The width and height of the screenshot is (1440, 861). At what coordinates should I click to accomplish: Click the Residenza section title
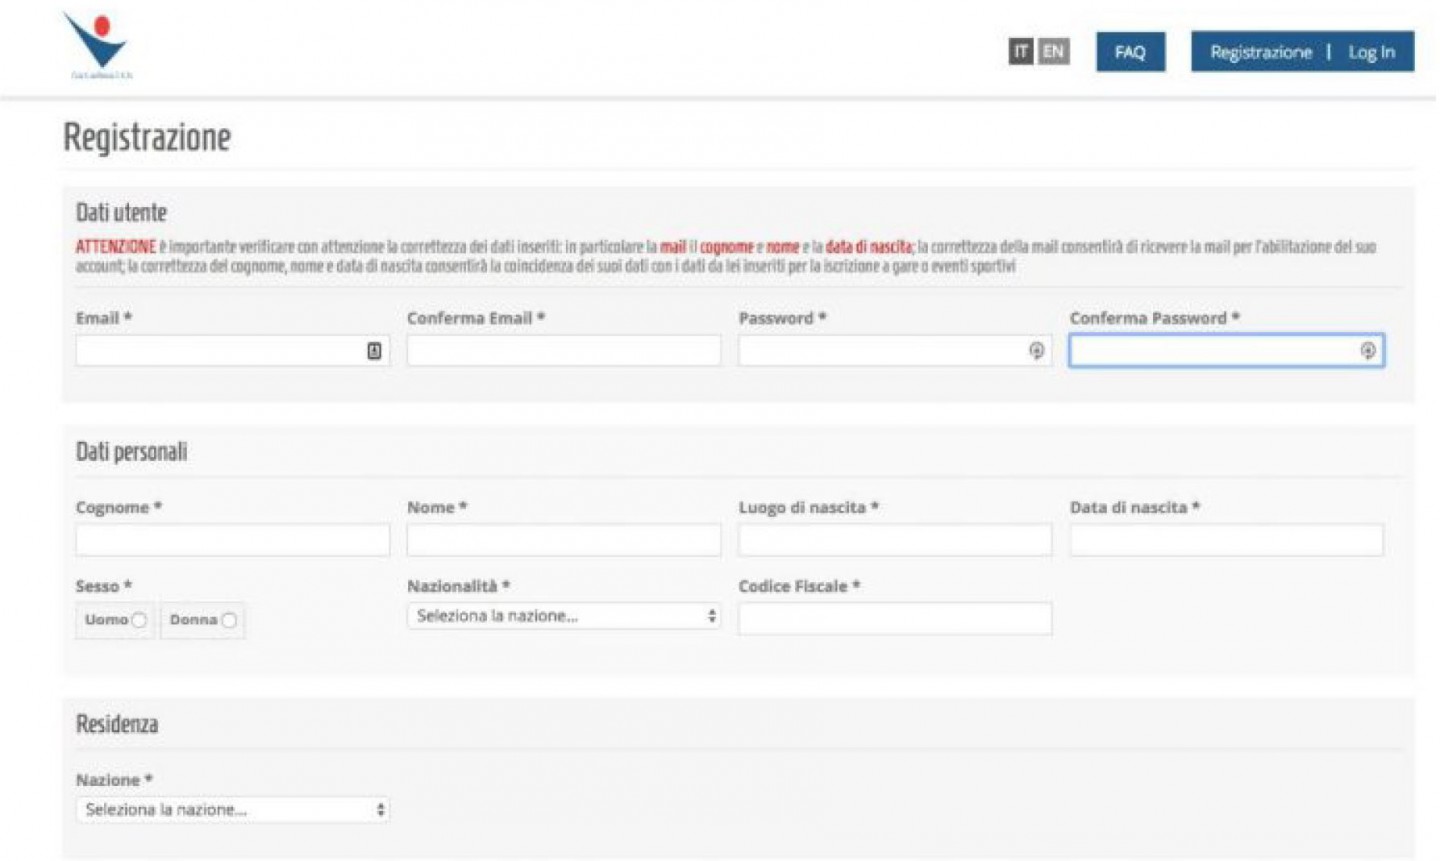[x=117, y=724]
